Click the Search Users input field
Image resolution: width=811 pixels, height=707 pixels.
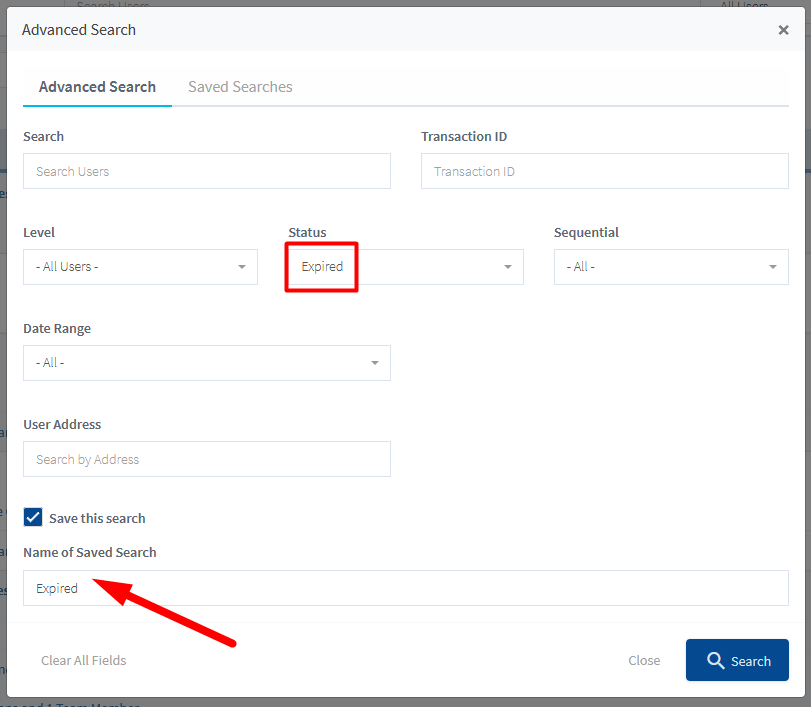[207, 171]
